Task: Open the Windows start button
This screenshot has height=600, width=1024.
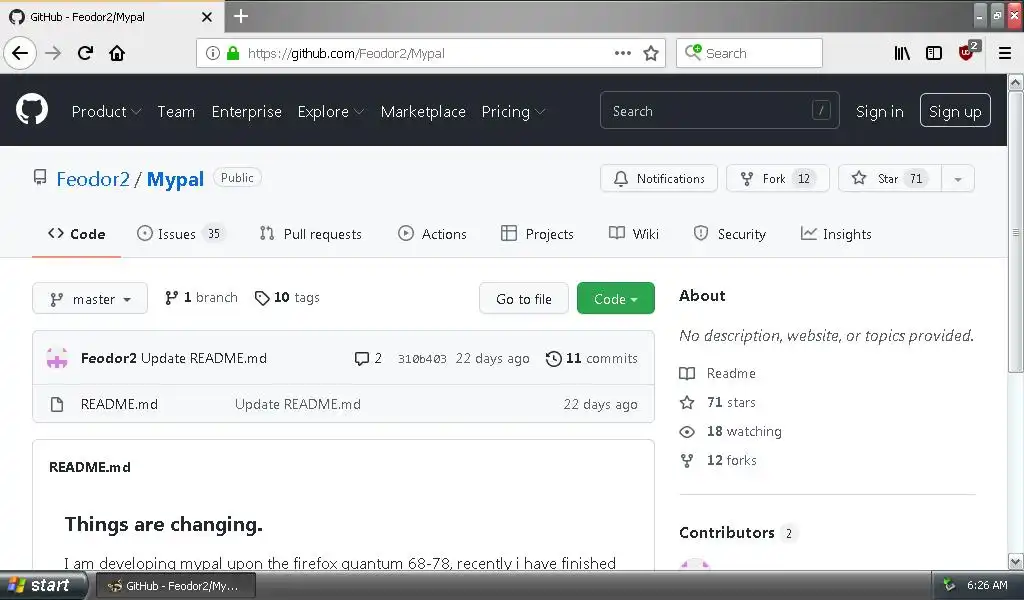Action: (43, 586)
